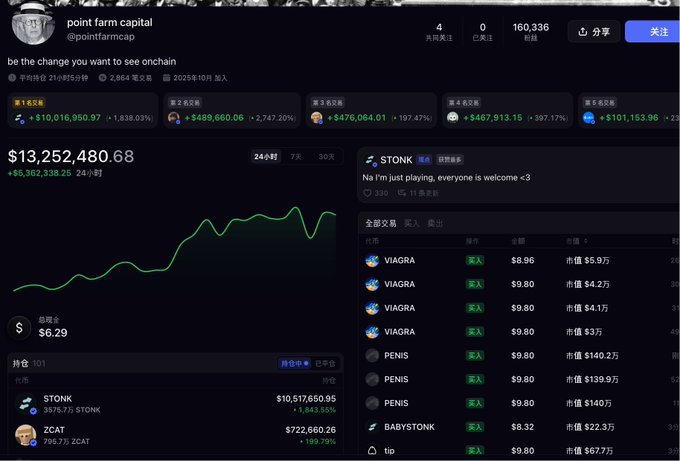Click the green portfolio performance line chart

[x=175, y=249]
